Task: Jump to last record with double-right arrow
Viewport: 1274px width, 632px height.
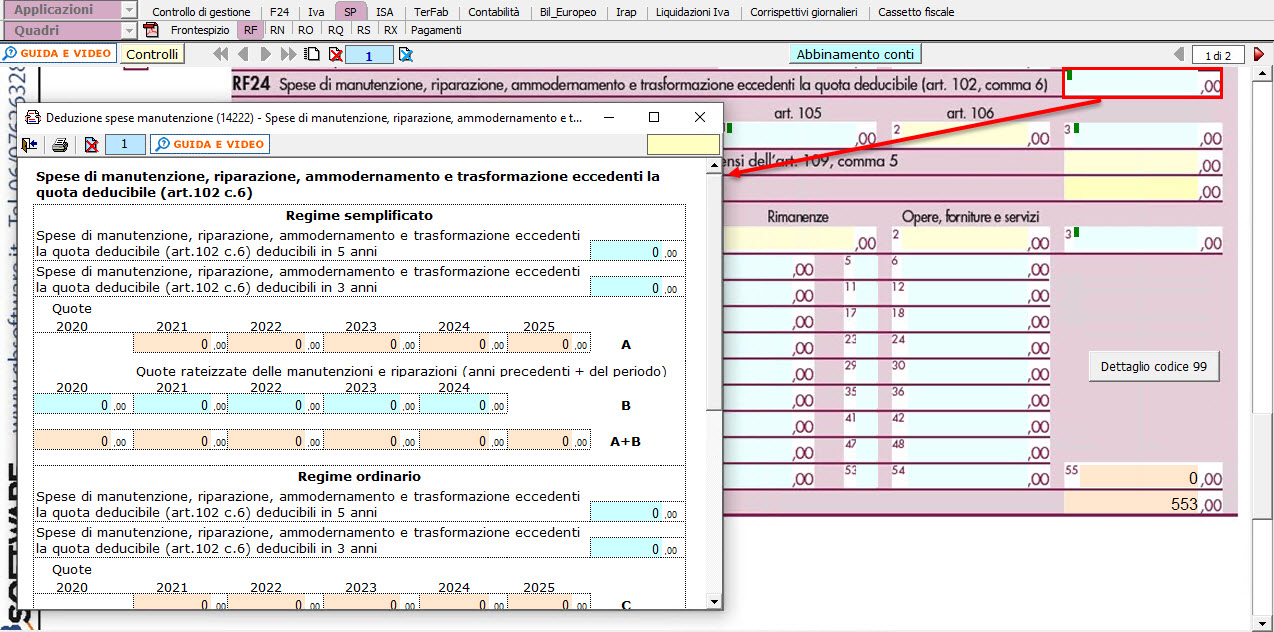Action: (x=288, y=54)
